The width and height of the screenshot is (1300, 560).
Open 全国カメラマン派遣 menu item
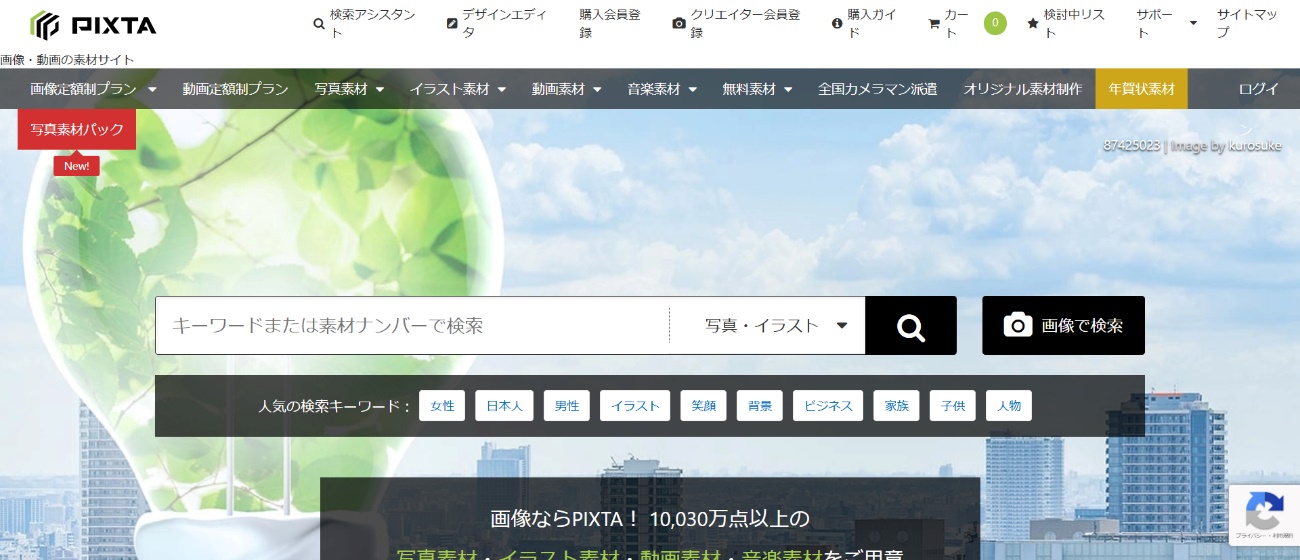pyautogui.click(x=877, y=89)
